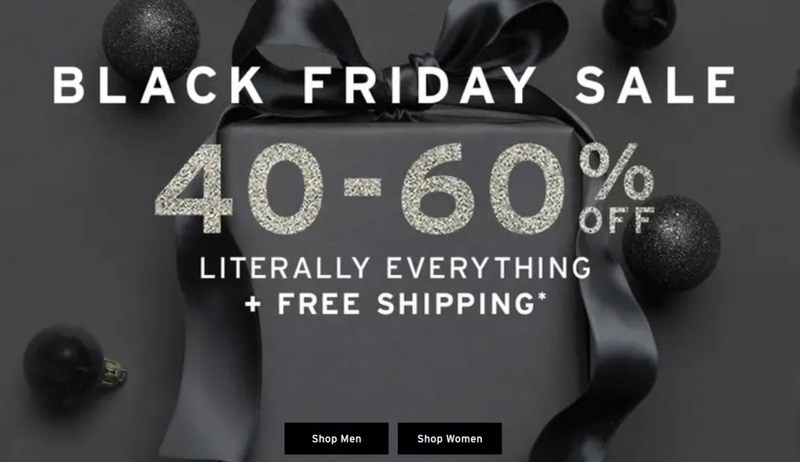Viewport: 800px width, 462px height.
Task: Click the glittery 40 number
Action: click(239, 189)
